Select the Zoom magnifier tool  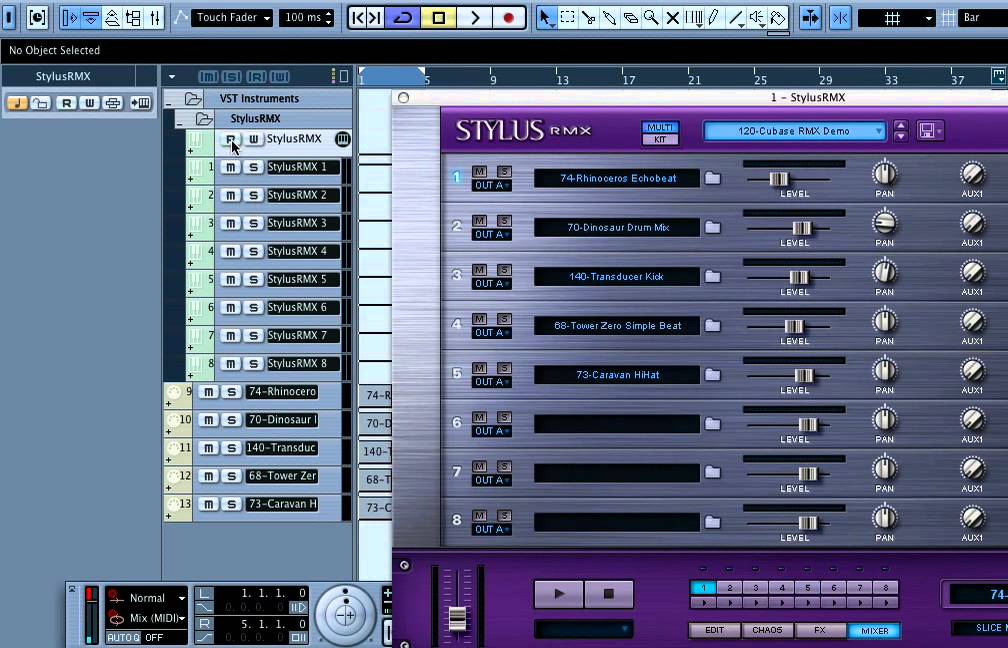coord(651,17)
